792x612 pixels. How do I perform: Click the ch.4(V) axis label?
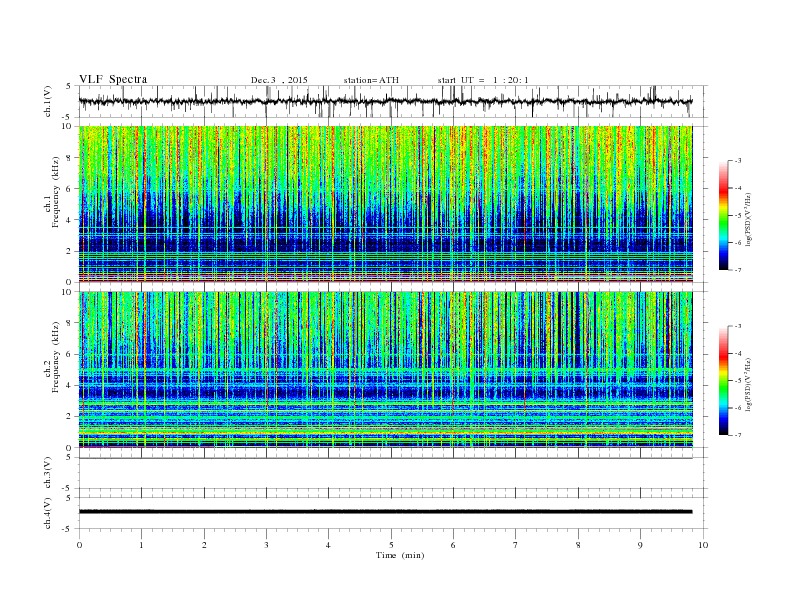[x=48, y=513]
